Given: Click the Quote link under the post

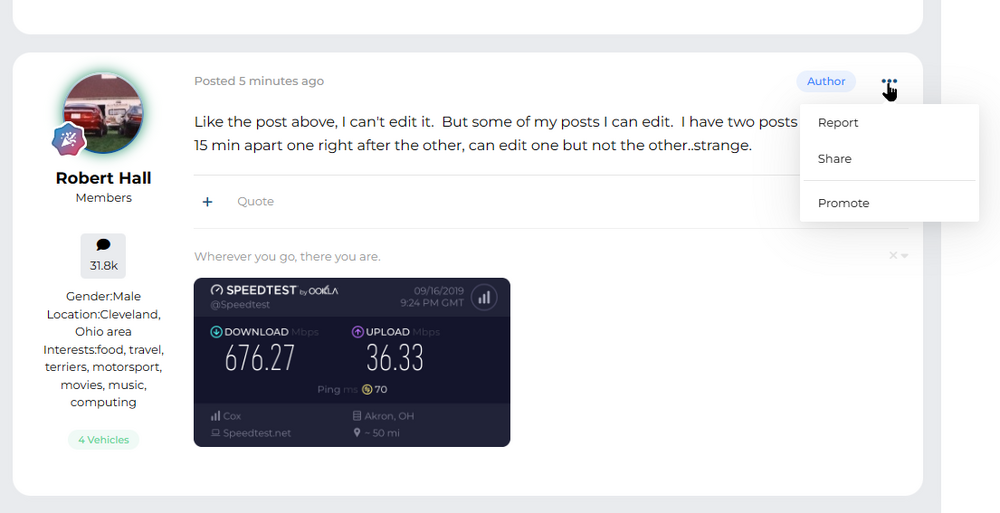Looking at the screenshot, I should [255, 202].
